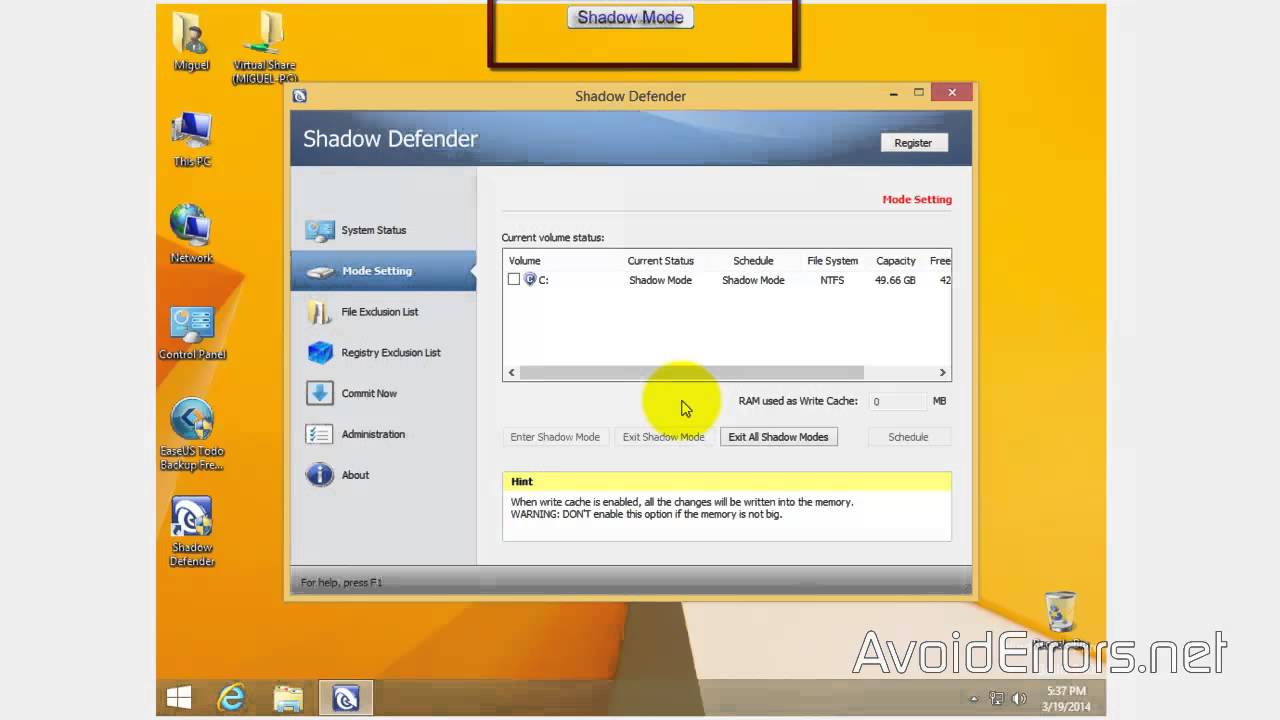Select the C: volume shadow icon

(530, 280)
